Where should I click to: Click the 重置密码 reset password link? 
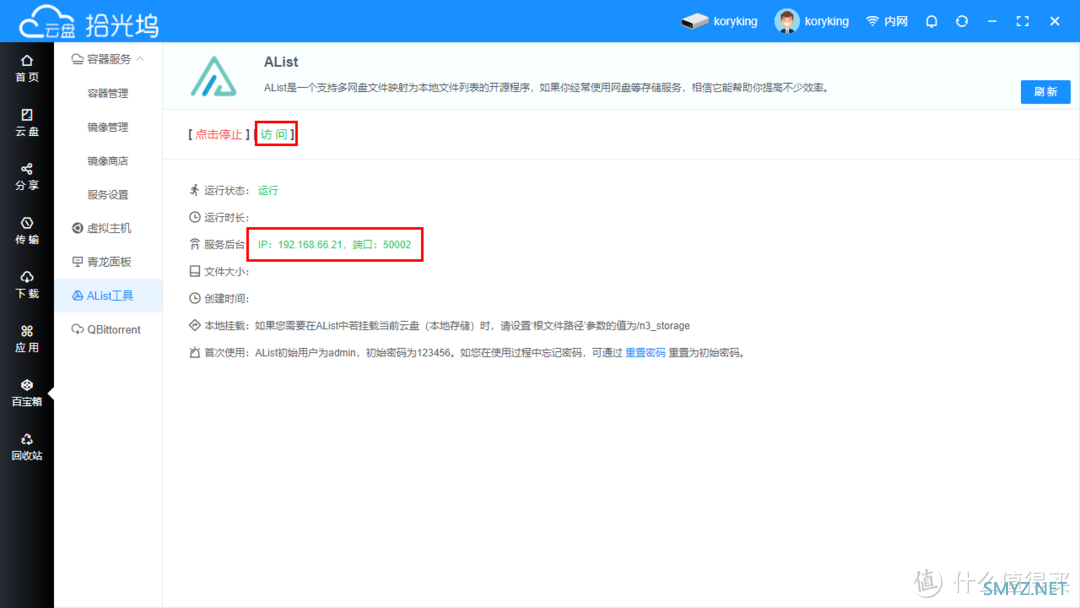pos(645,353)
